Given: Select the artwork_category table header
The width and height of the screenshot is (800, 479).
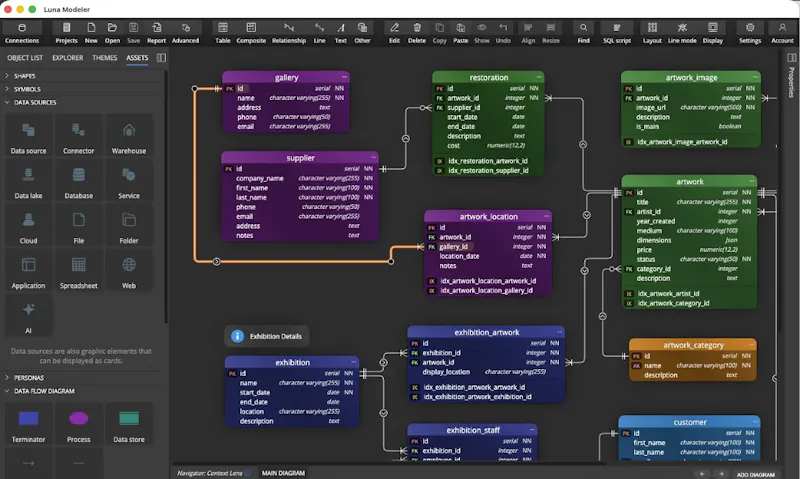Looking at the screenshot, I should pyautogui.click(x=693, y=345).
